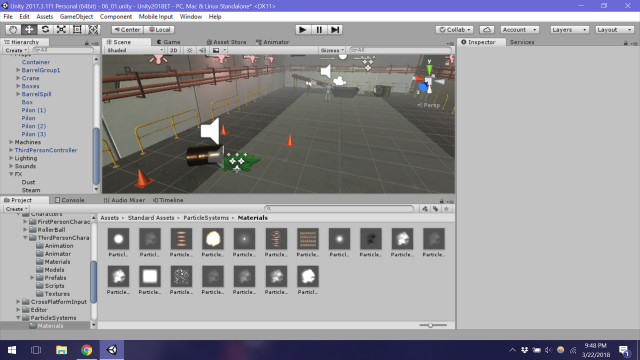Collapse the FX hierarchy group
The image size is (640, 360).
[11, 174]
